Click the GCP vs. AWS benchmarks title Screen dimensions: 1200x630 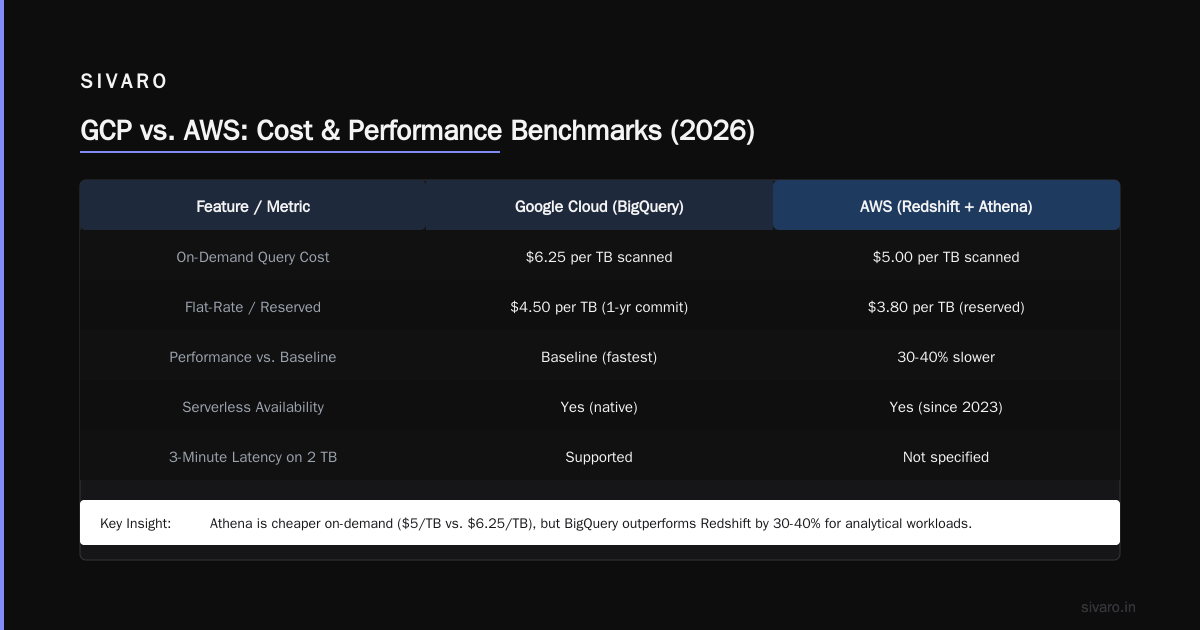pos(417,131)
